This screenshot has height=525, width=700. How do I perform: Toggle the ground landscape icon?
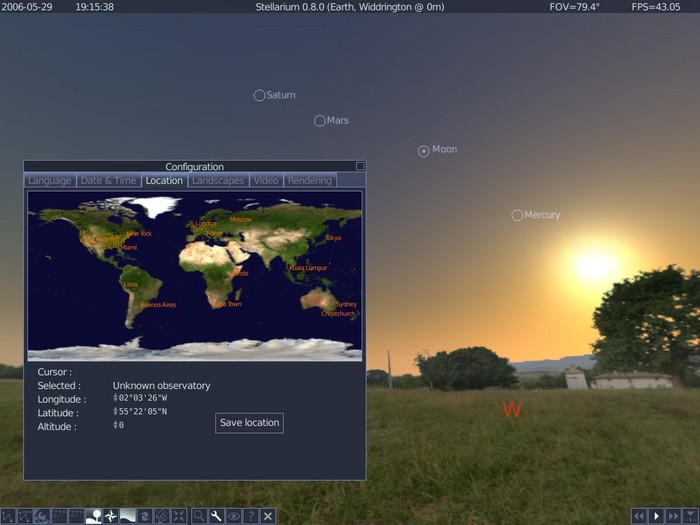coord(93,516)
